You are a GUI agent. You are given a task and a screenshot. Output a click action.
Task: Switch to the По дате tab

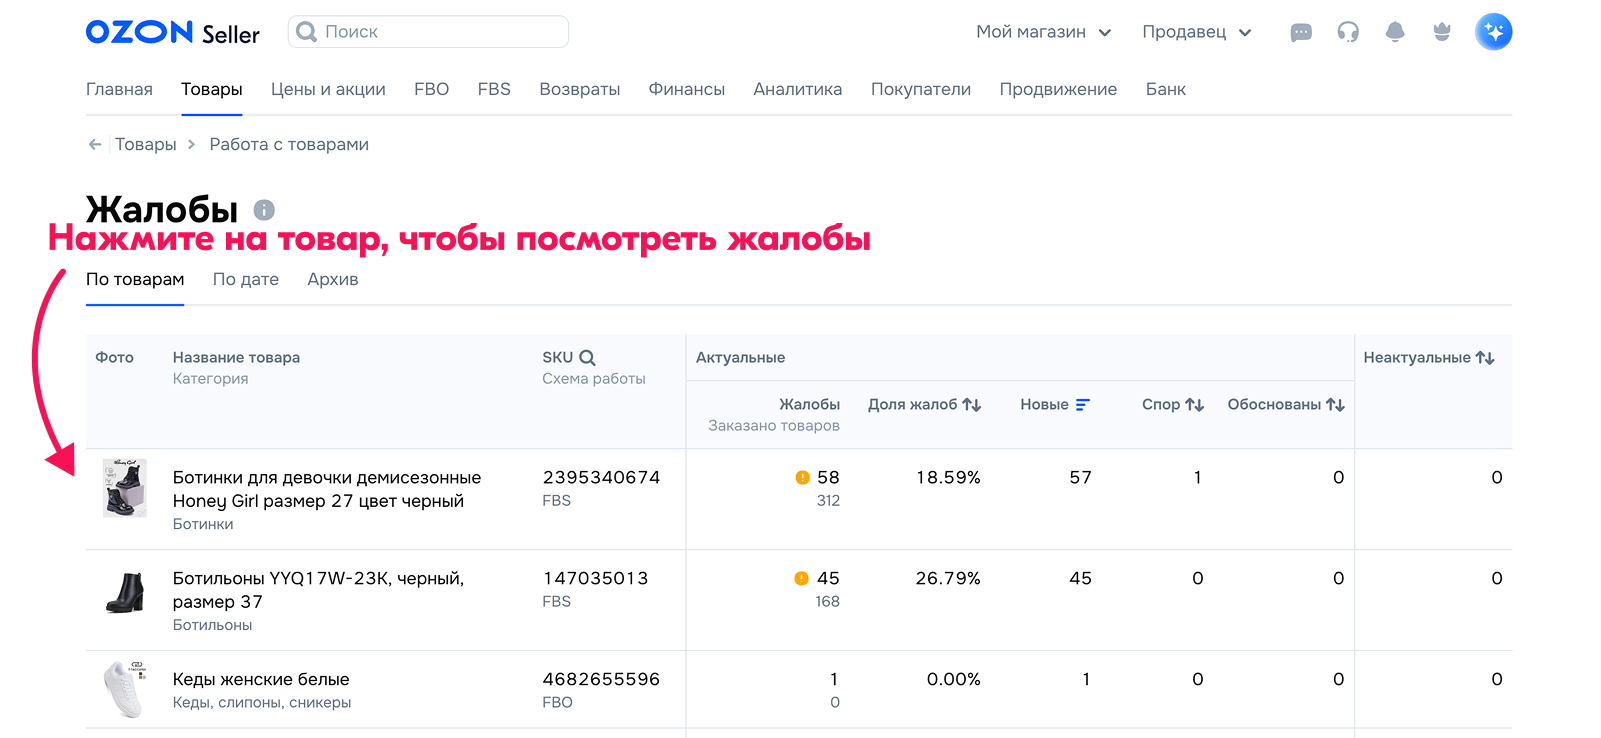click(246, 280)
